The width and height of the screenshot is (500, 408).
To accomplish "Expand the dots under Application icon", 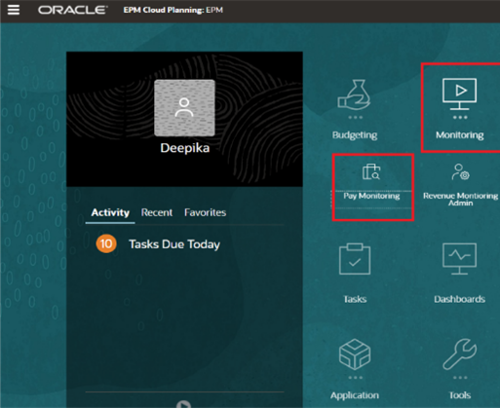I will (x=355, y=378).
